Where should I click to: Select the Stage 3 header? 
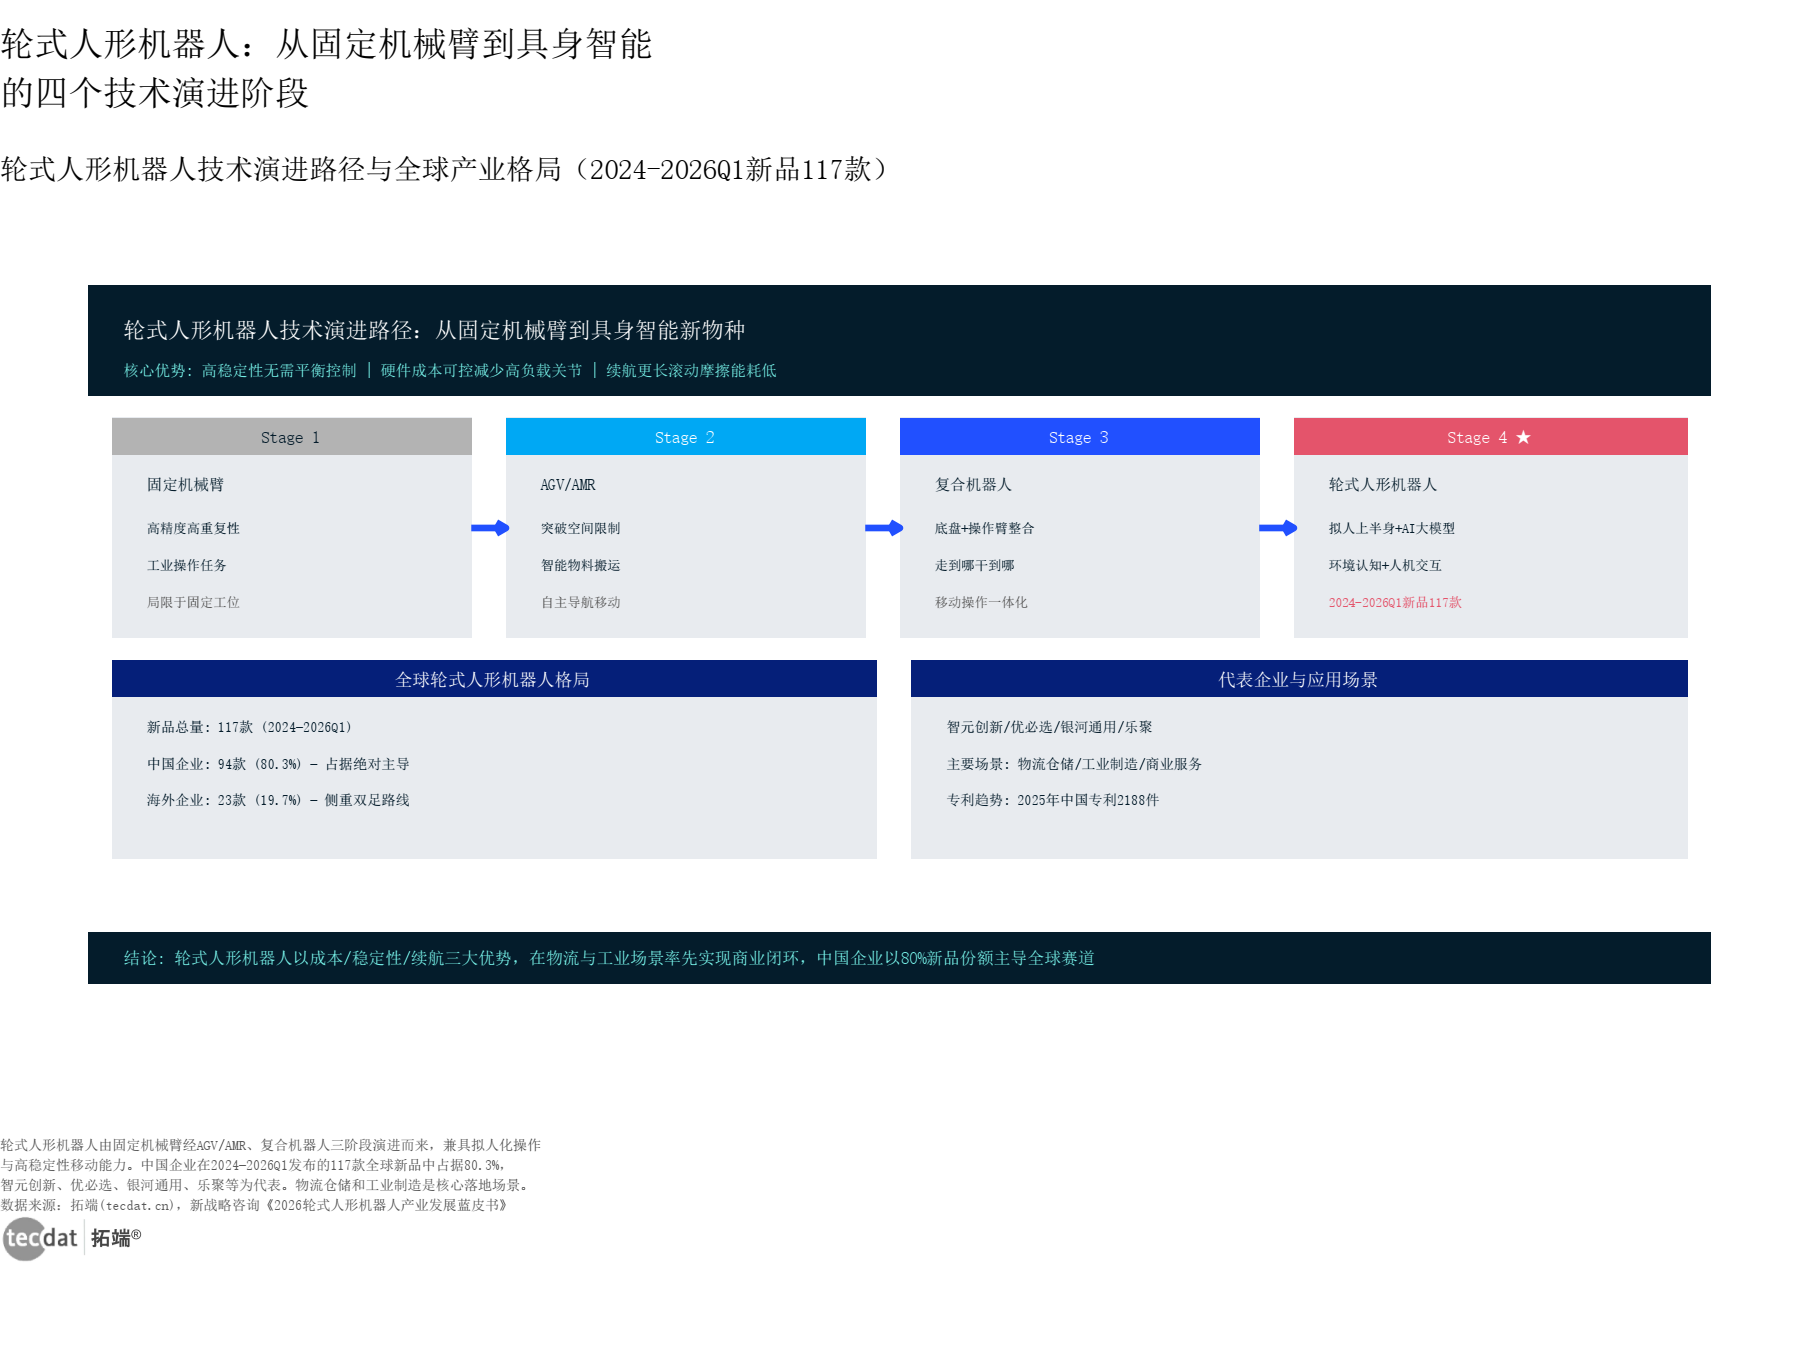point(1080,437)
